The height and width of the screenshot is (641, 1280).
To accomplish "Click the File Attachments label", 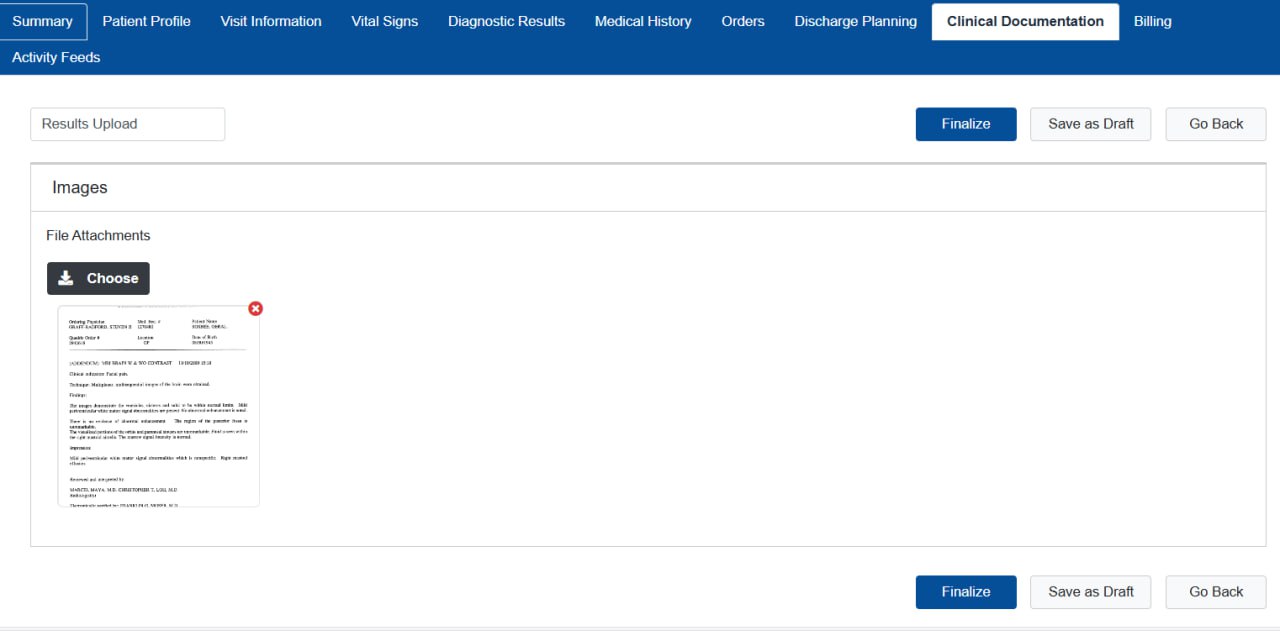I will pos(98,235).
